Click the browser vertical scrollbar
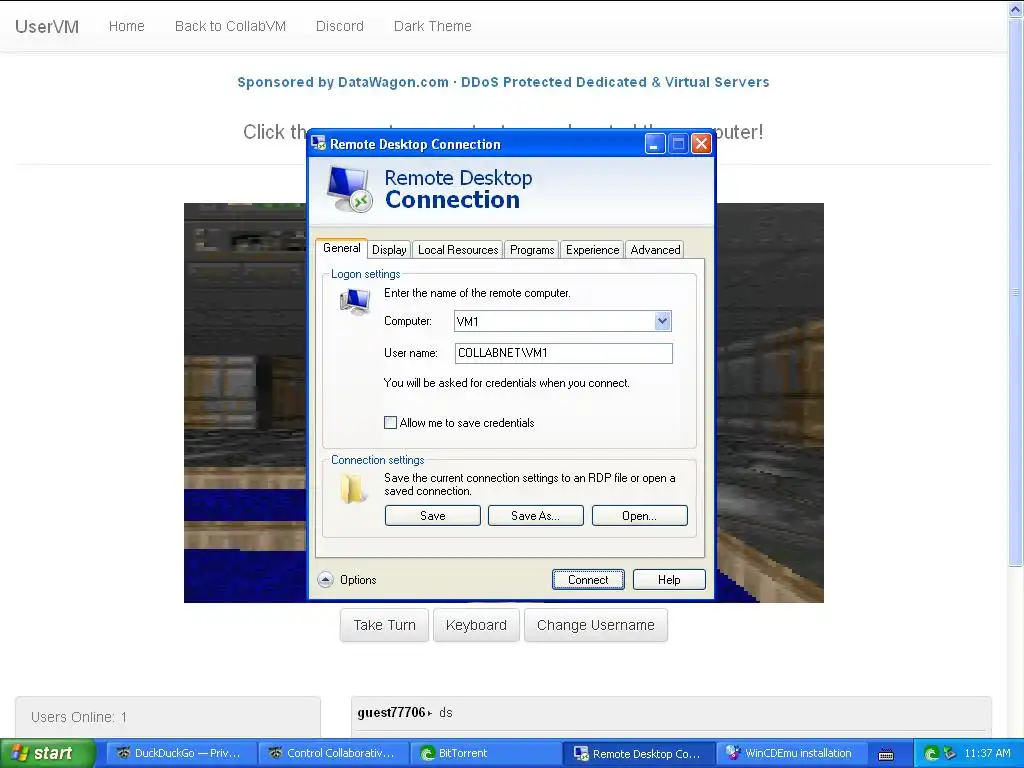The height and width of the screenshot is (768, 1024). tap(1016, 291)
